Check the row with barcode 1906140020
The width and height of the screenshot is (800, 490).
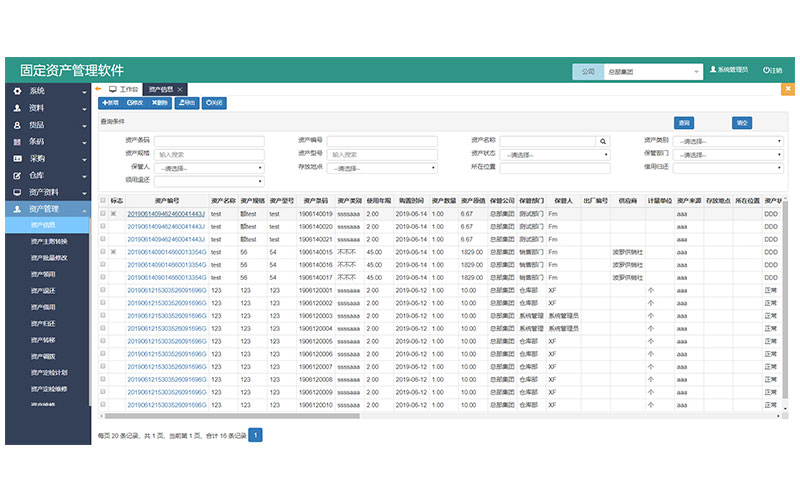click(103, 226)
